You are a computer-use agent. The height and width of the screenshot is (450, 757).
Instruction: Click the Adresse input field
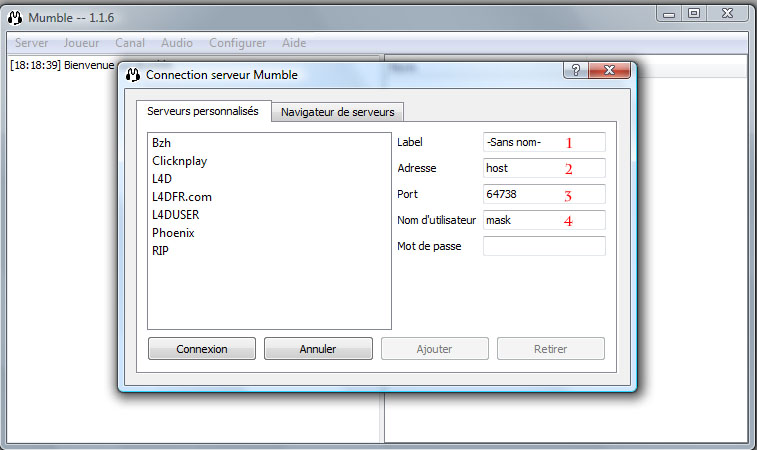[x=544, y=168]
